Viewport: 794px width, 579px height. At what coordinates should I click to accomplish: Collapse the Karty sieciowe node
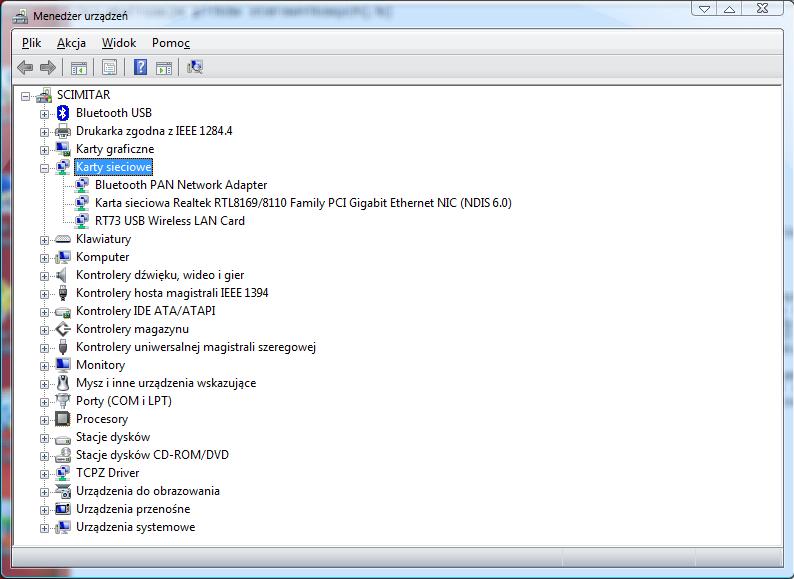click(45, 168)
